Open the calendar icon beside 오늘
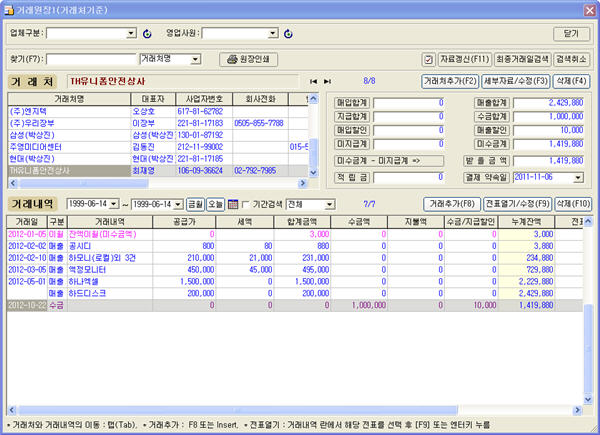 point(233,204)
